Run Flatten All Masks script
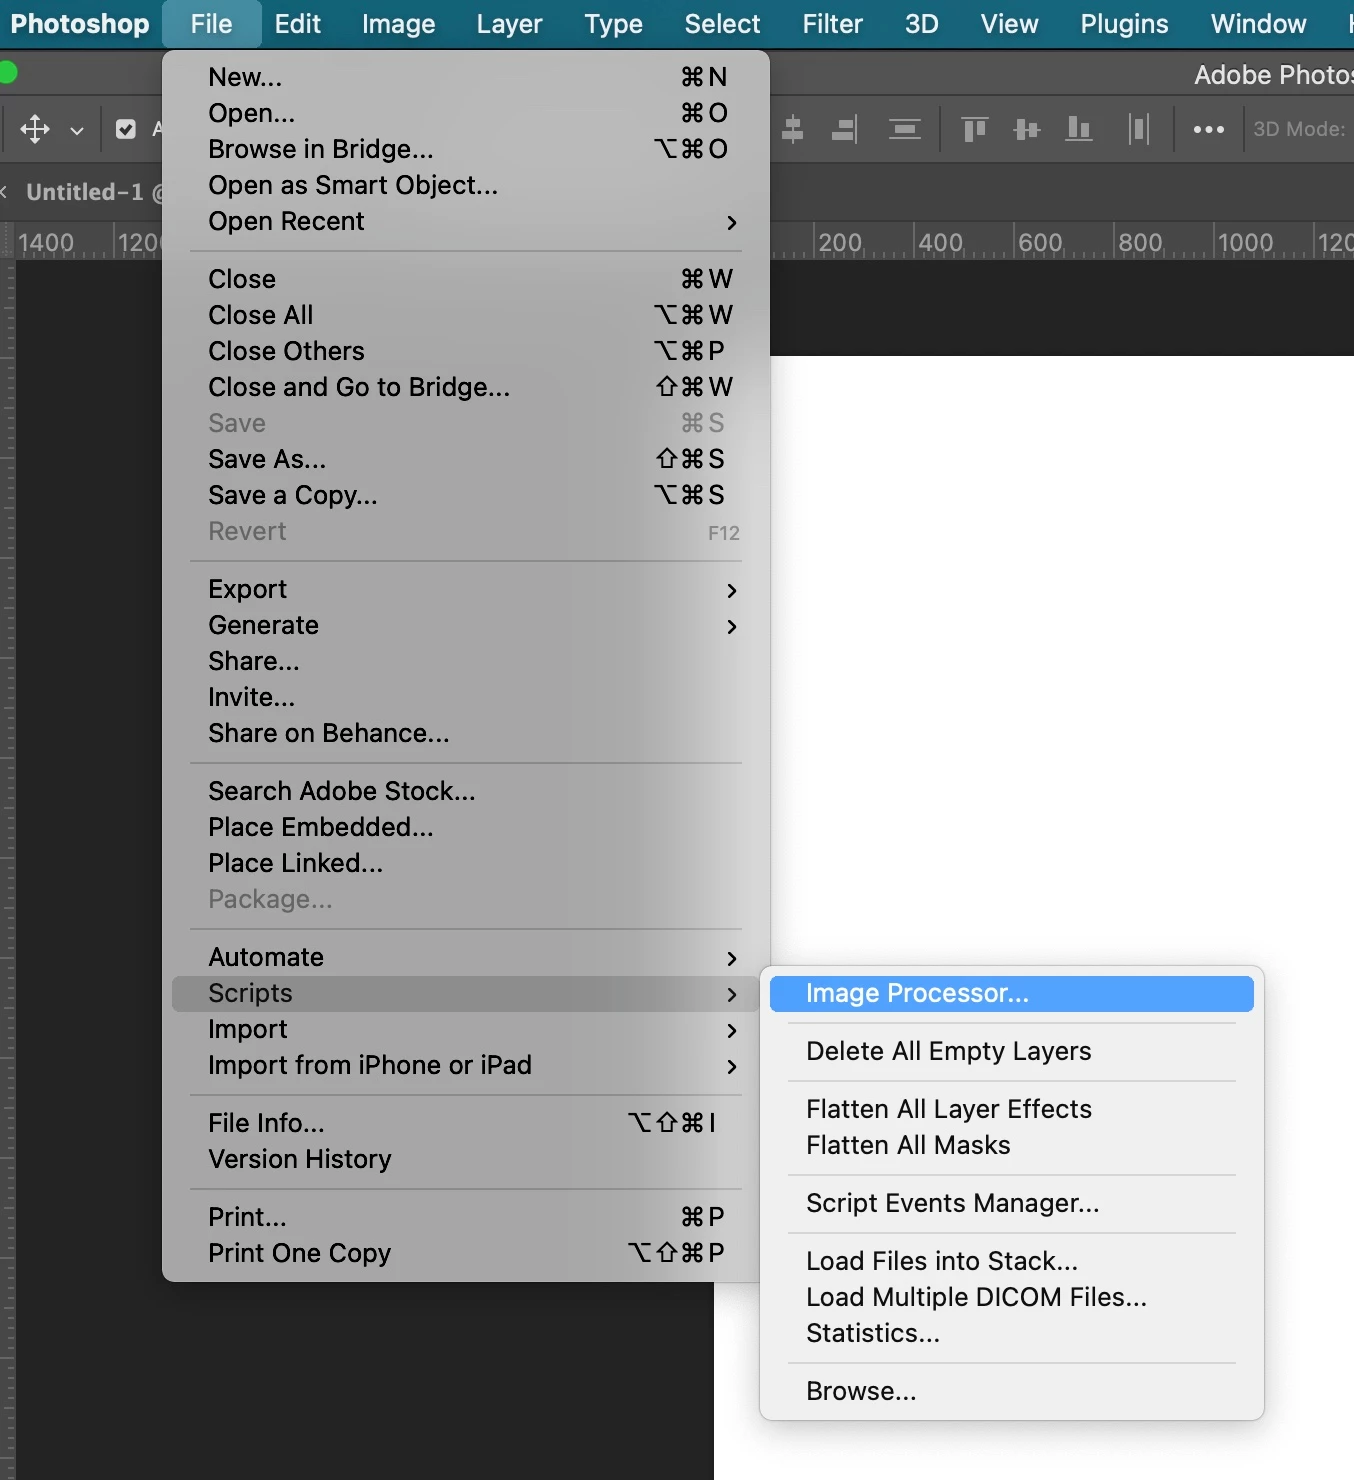 pyautogui.click(x=1012, y=1145)
